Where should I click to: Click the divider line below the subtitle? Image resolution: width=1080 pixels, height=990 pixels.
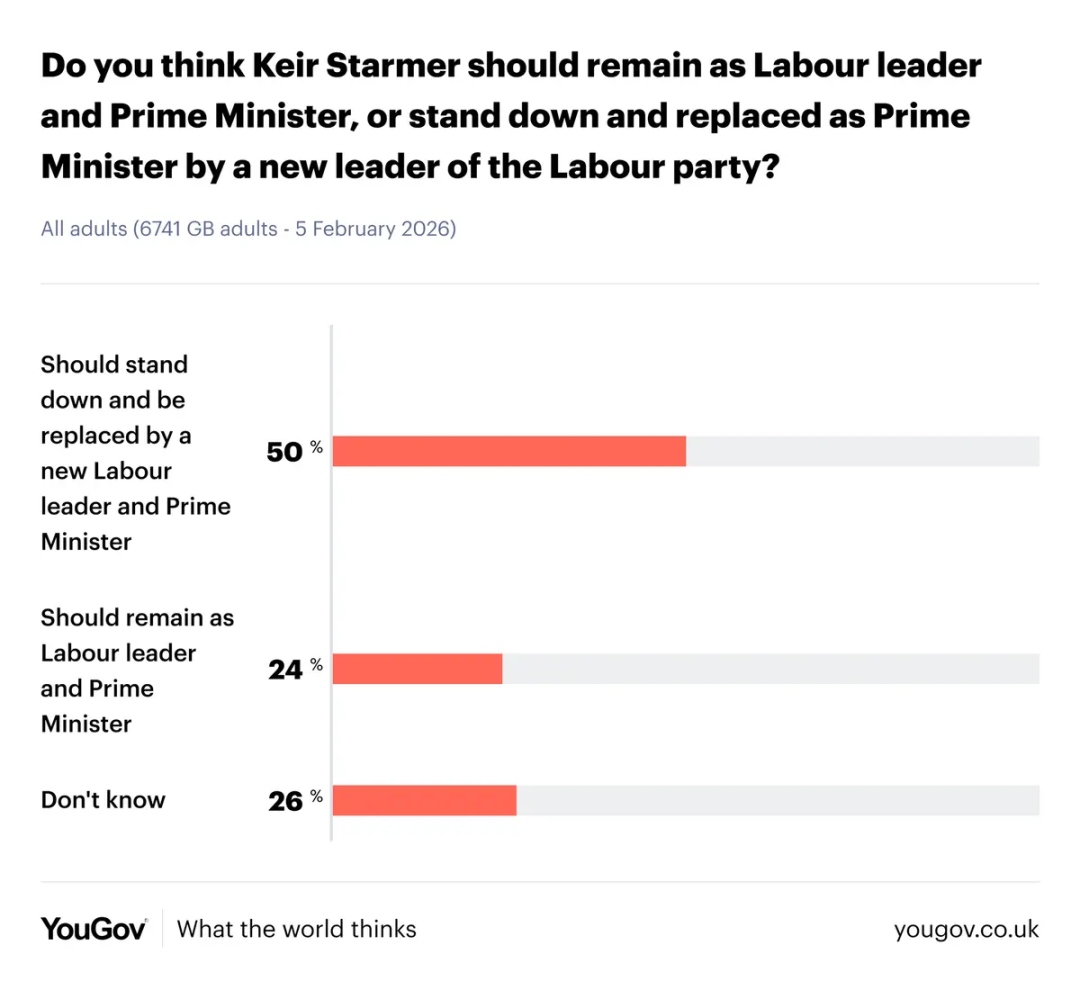click(x=540, y=284)
